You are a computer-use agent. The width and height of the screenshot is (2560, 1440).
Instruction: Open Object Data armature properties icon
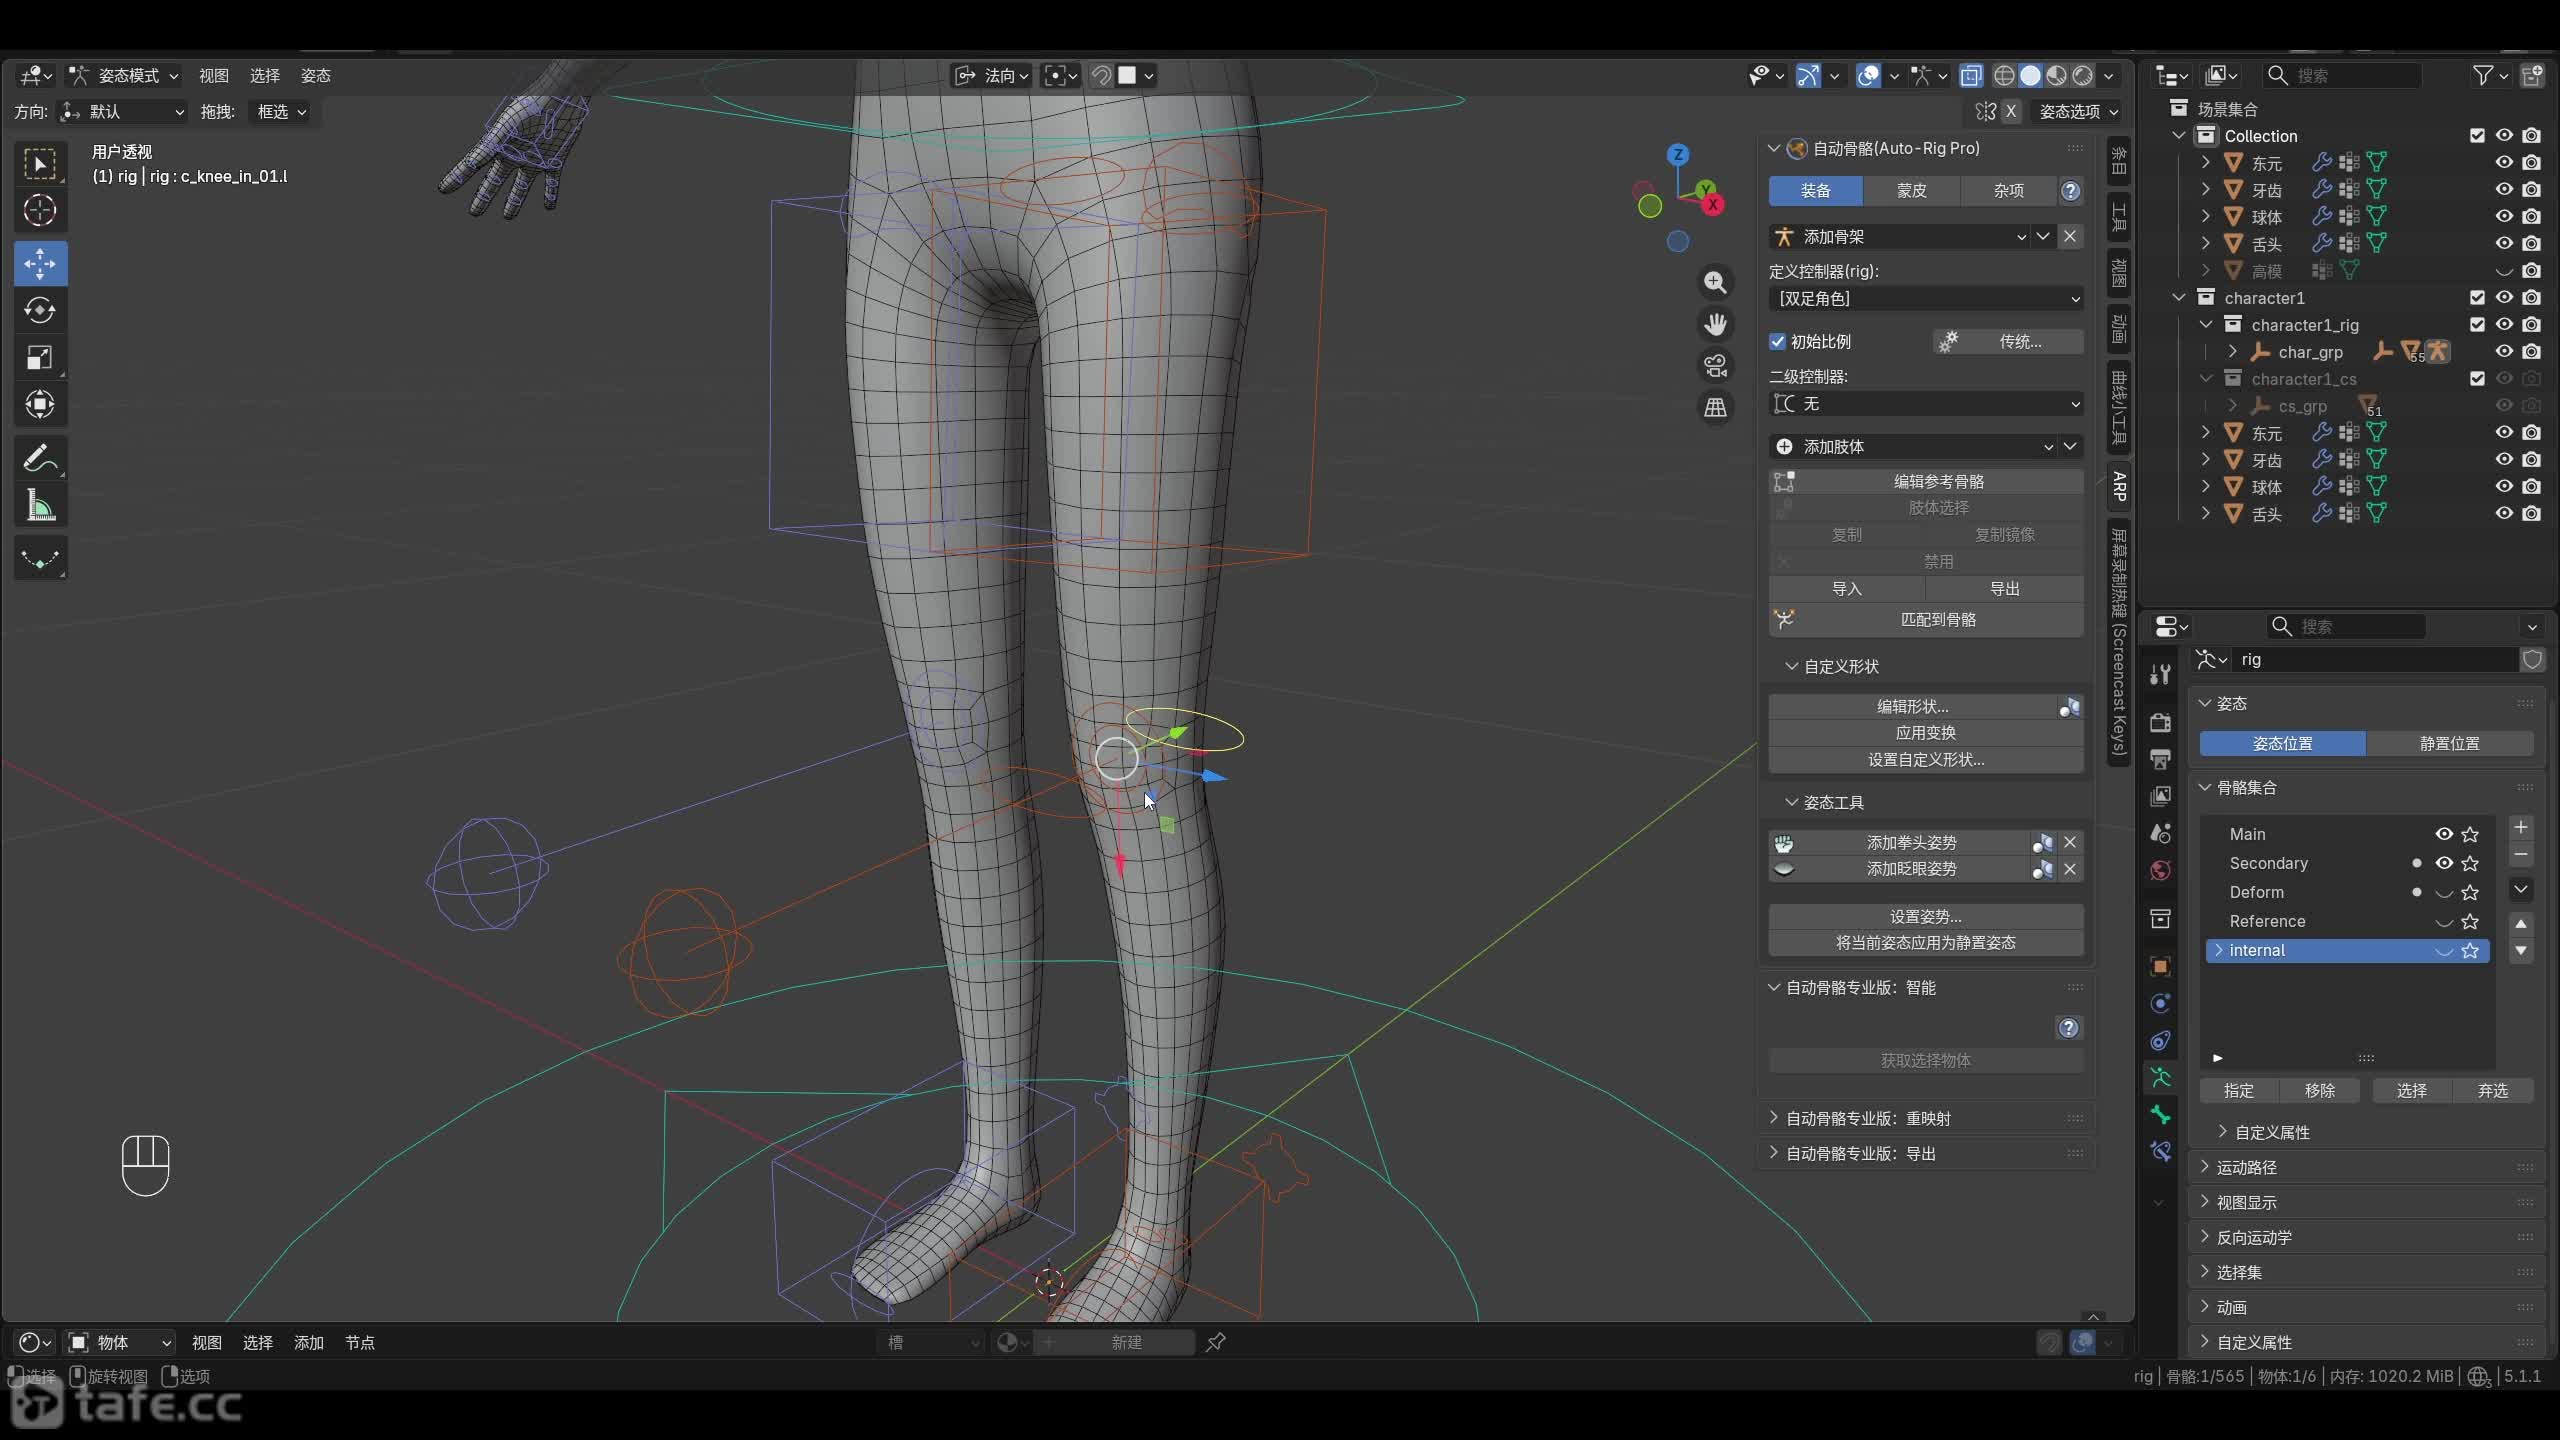pos(2160,1078)
